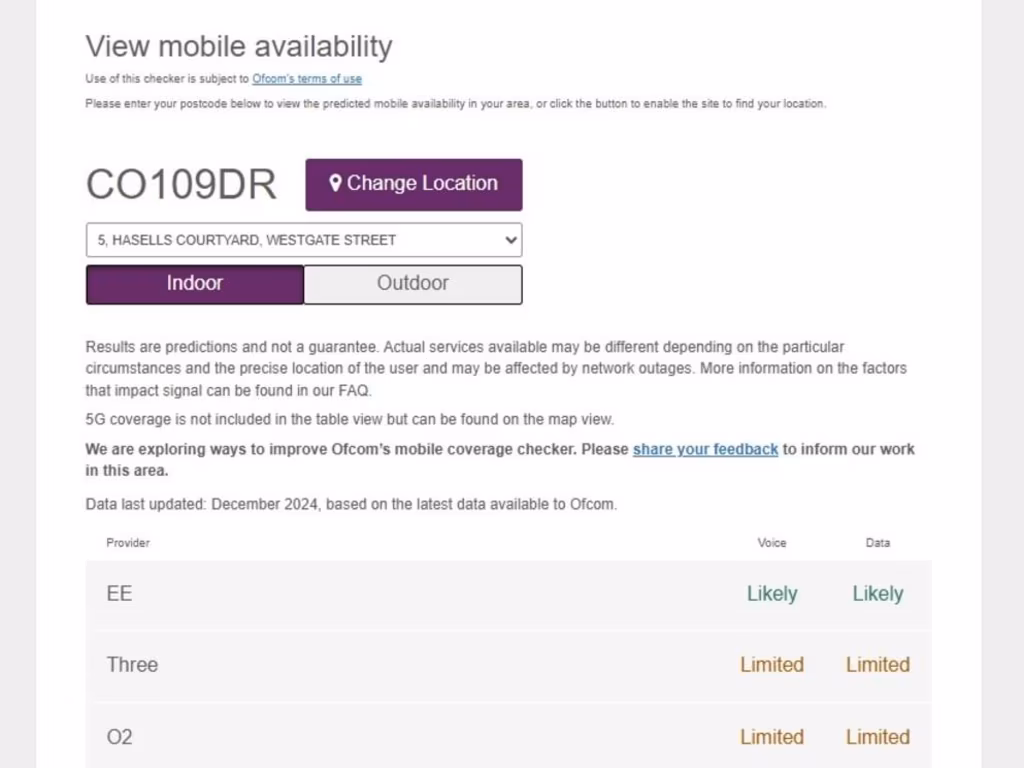Screen dimensions: 1024x768
Task: Open Ofcom's terms of use link
Action: [307, 79]
